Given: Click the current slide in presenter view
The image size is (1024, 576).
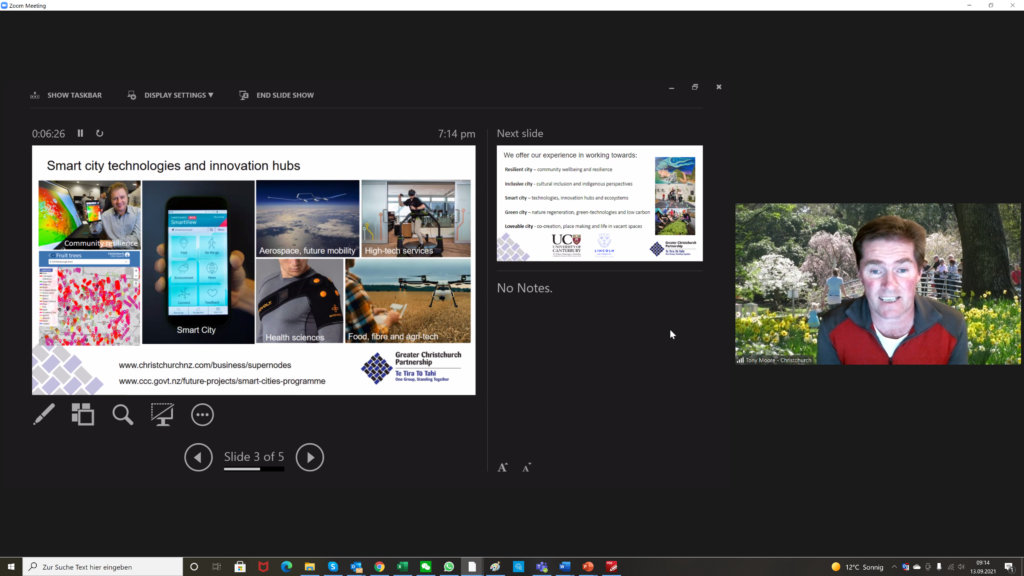Looking at the screenshot, I should [254, 270].
